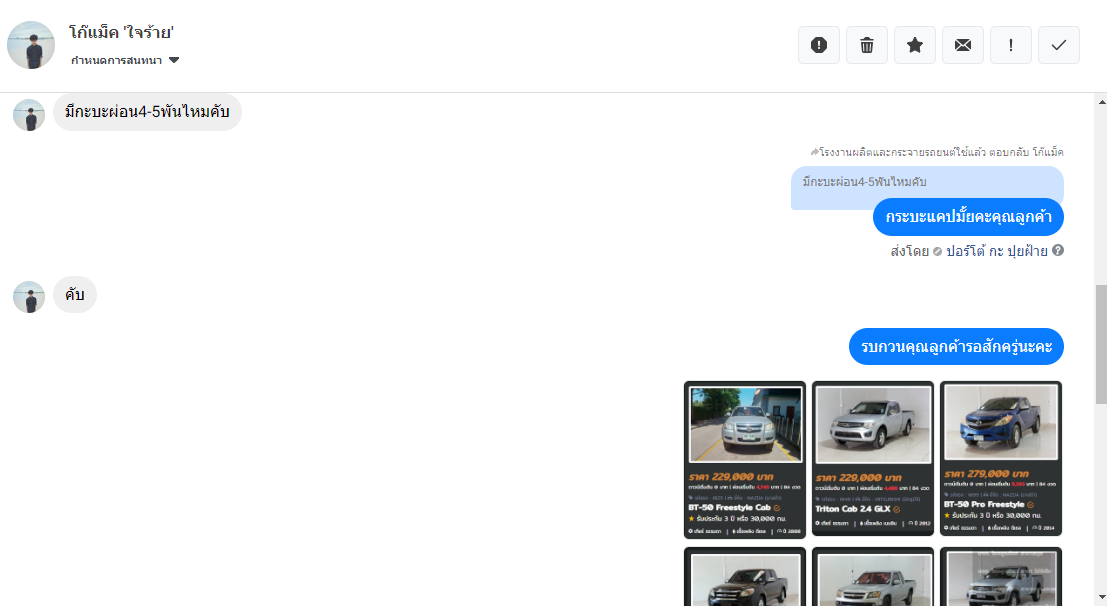Click the scroll up arrow of the chat

tap(1101, 102)
